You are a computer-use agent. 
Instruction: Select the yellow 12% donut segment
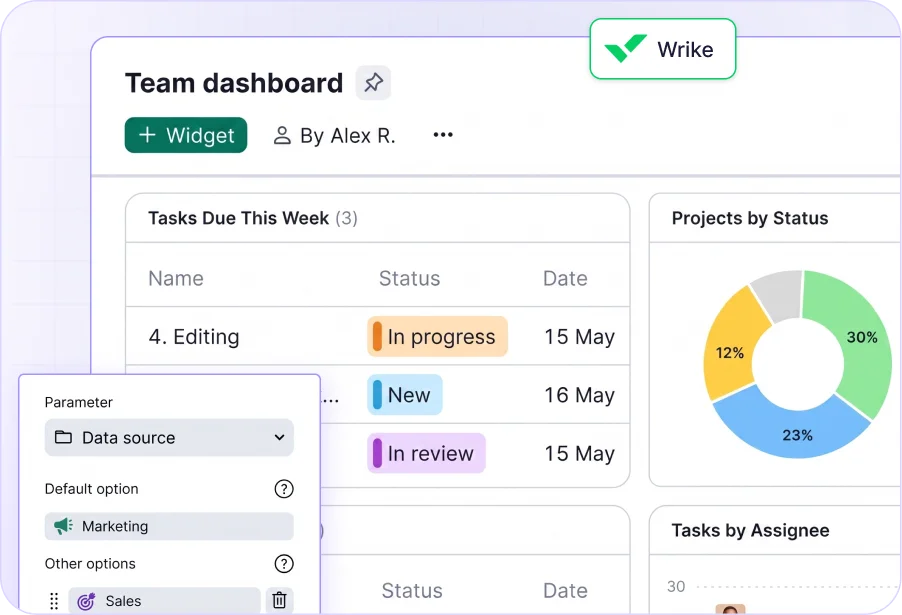(729, 351)
